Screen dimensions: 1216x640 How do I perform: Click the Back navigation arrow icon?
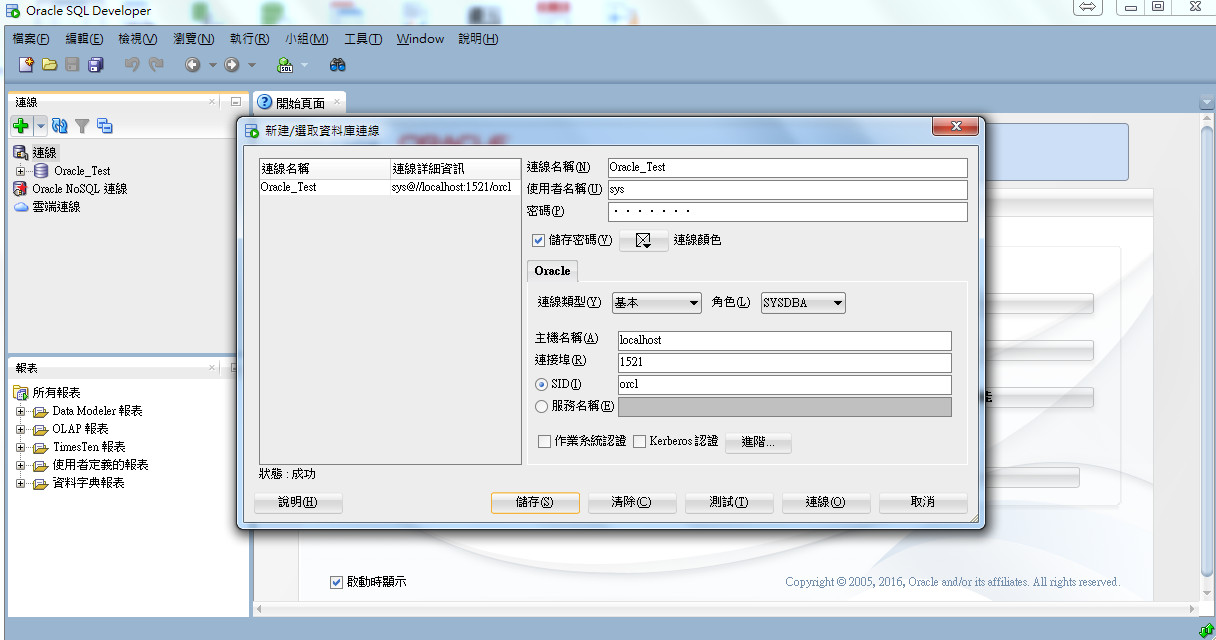[193, 65]
